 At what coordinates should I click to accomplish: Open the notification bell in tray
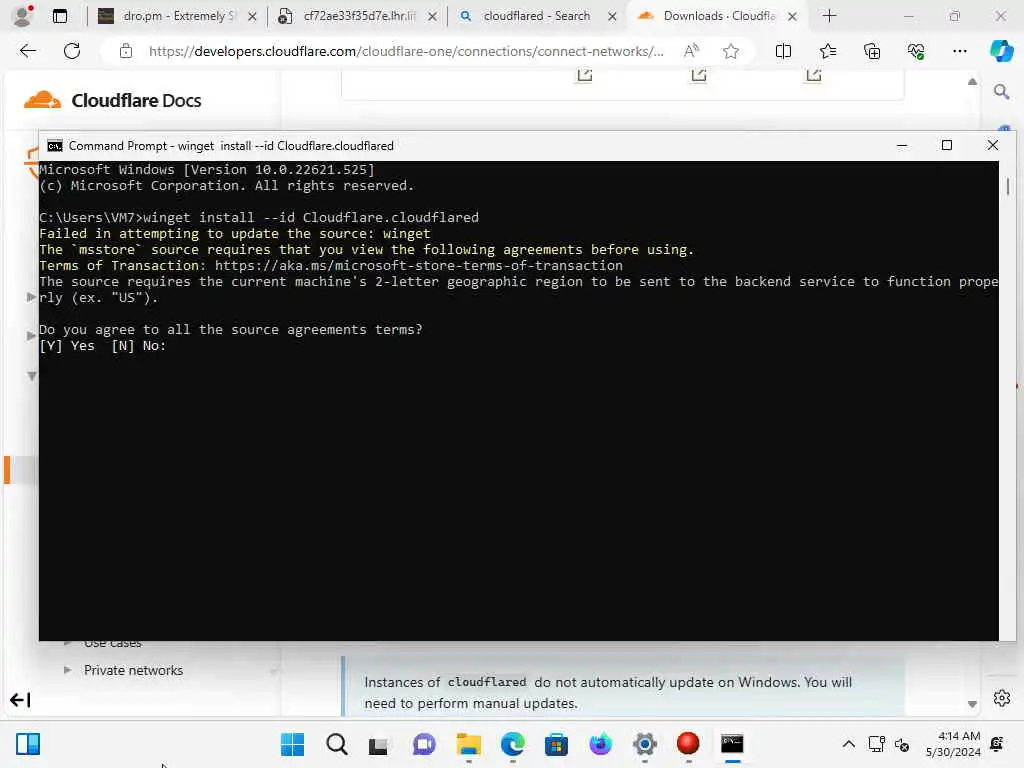[x=997, y=744]
